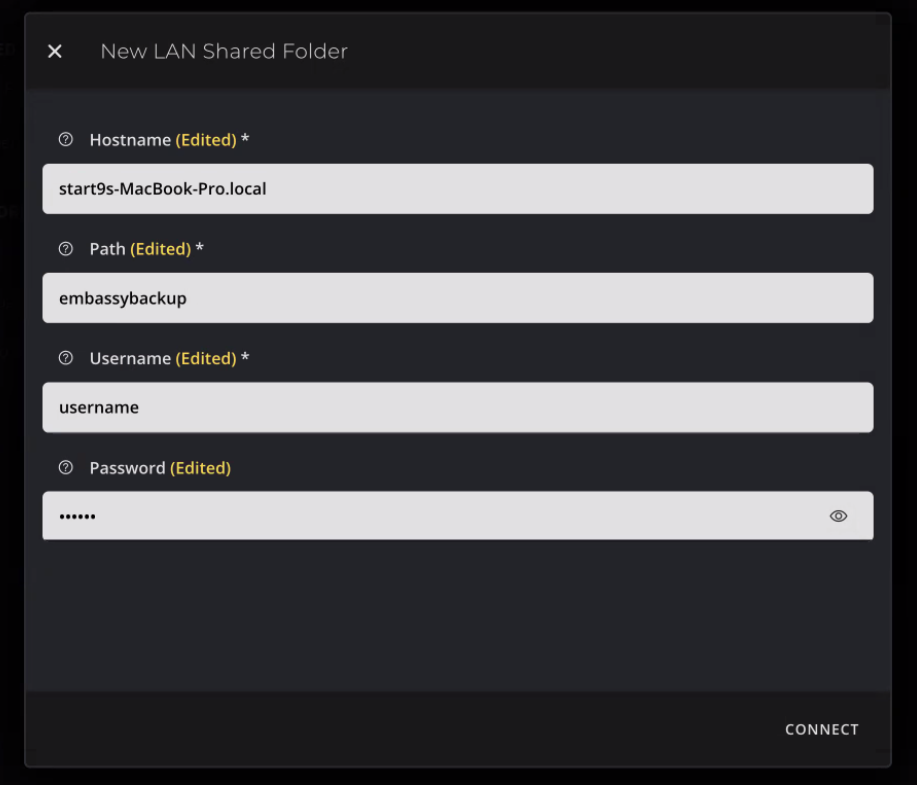Click the Hostname field label
The image size is (917, 785).
pos(130,140)
